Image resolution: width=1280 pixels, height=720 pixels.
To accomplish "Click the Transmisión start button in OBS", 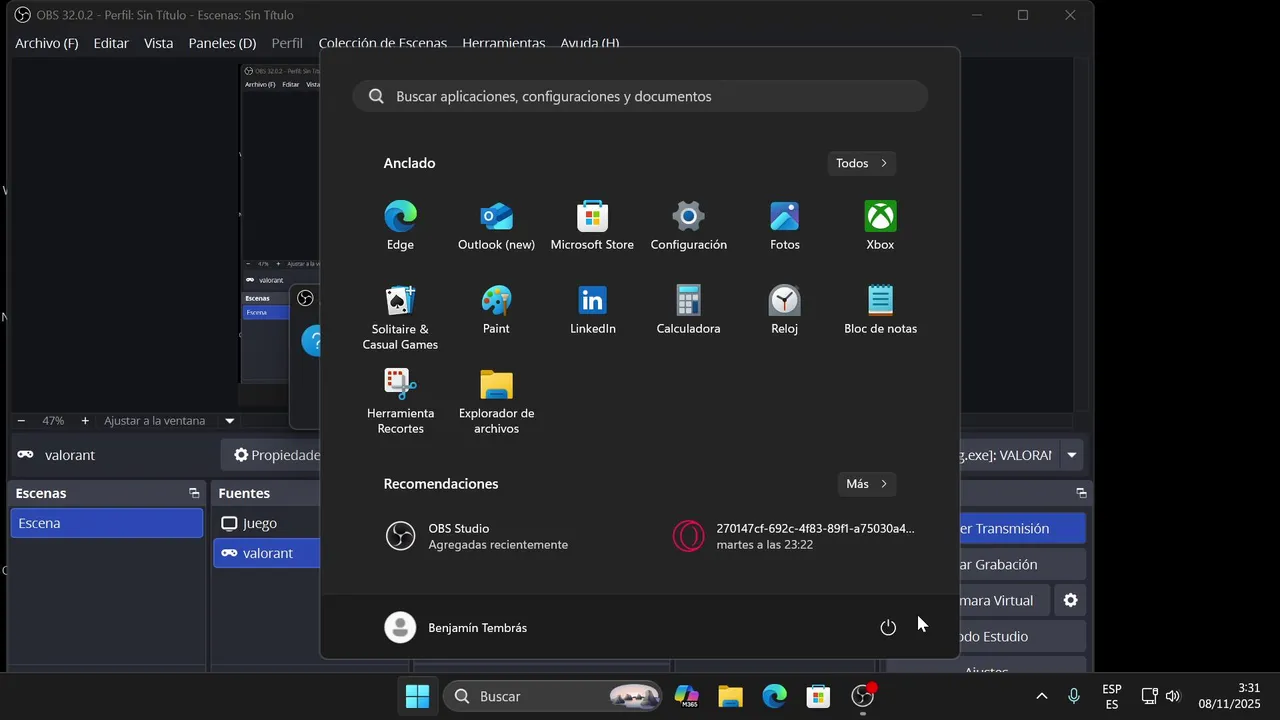I will tap(1023, 528).
